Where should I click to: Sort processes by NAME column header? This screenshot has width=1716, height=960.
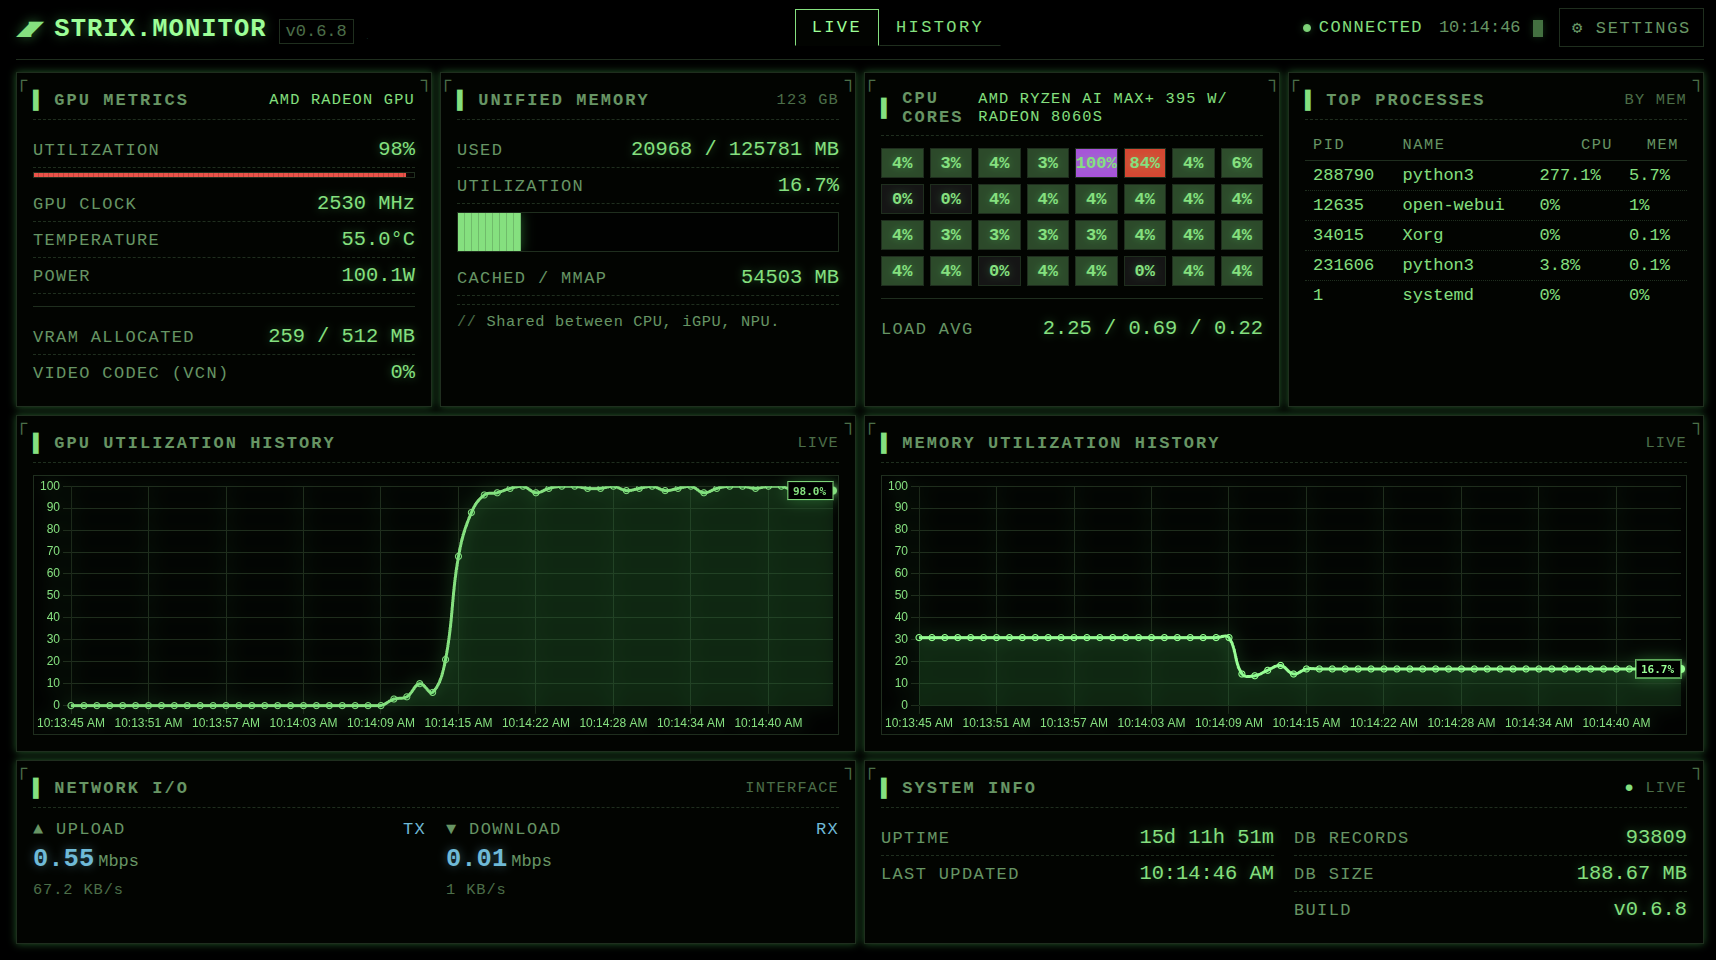coord(1423,144)
